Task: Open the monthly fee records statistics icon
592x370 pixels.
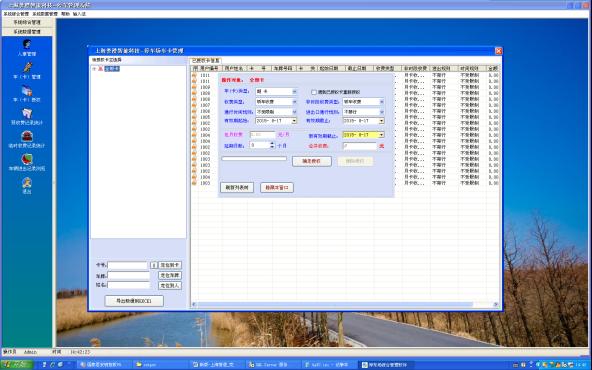Action: tap(27, 113)
